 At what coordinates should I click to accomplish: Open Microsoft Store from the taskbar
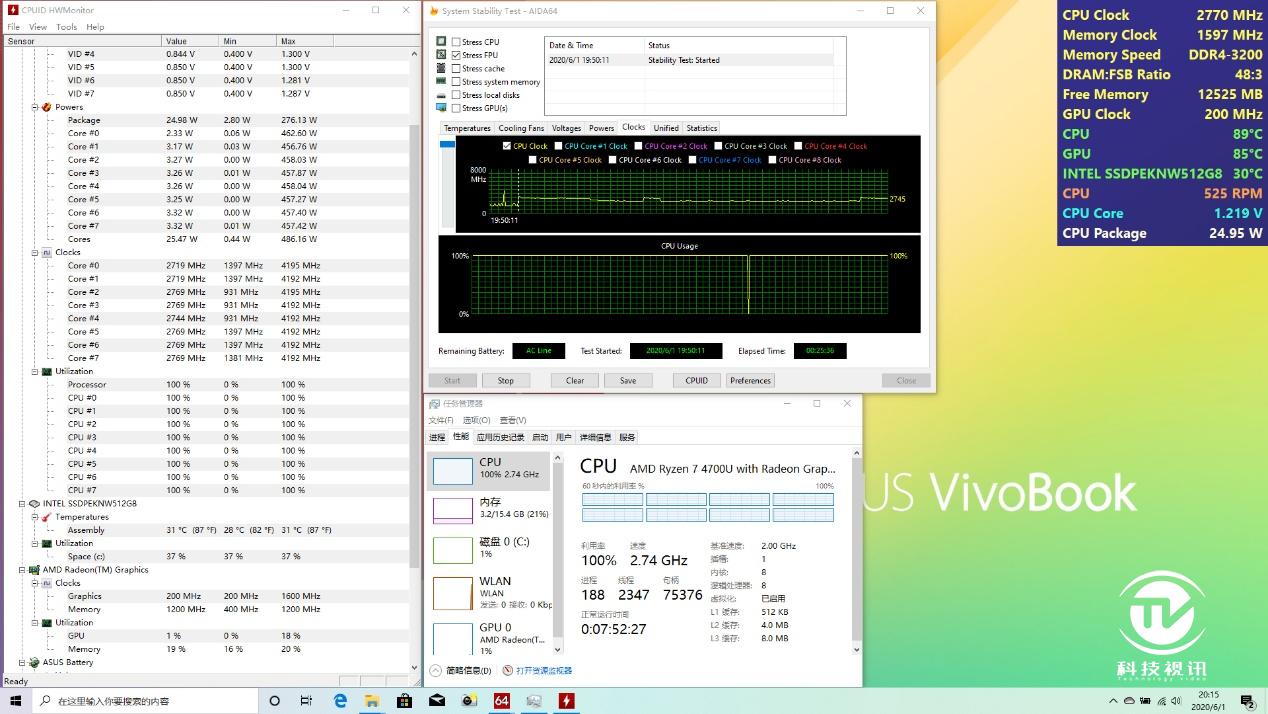(x=404, y=701)
